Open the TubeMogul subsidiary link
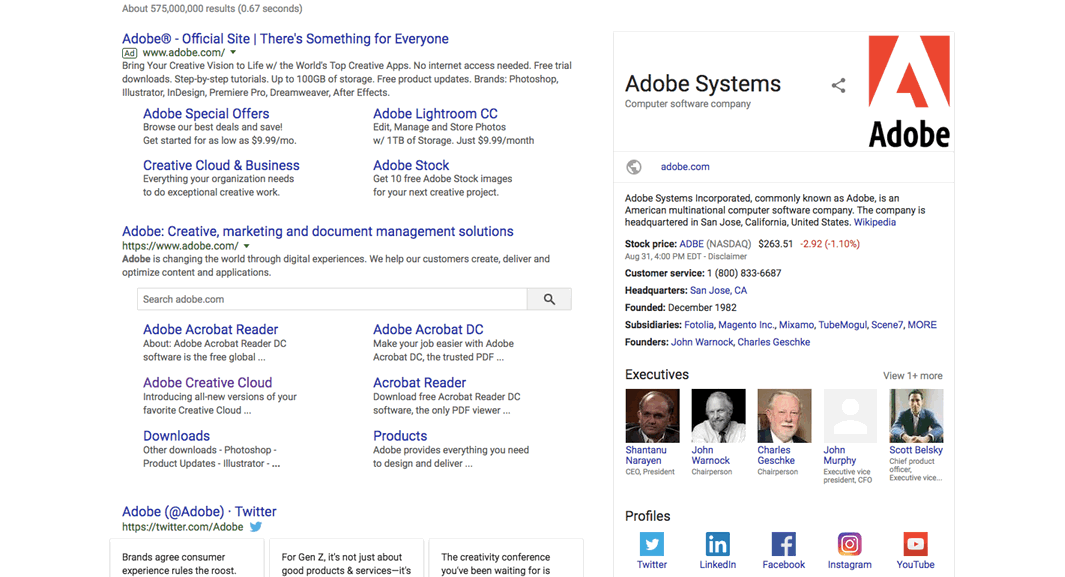 click(x=842, y=325)
